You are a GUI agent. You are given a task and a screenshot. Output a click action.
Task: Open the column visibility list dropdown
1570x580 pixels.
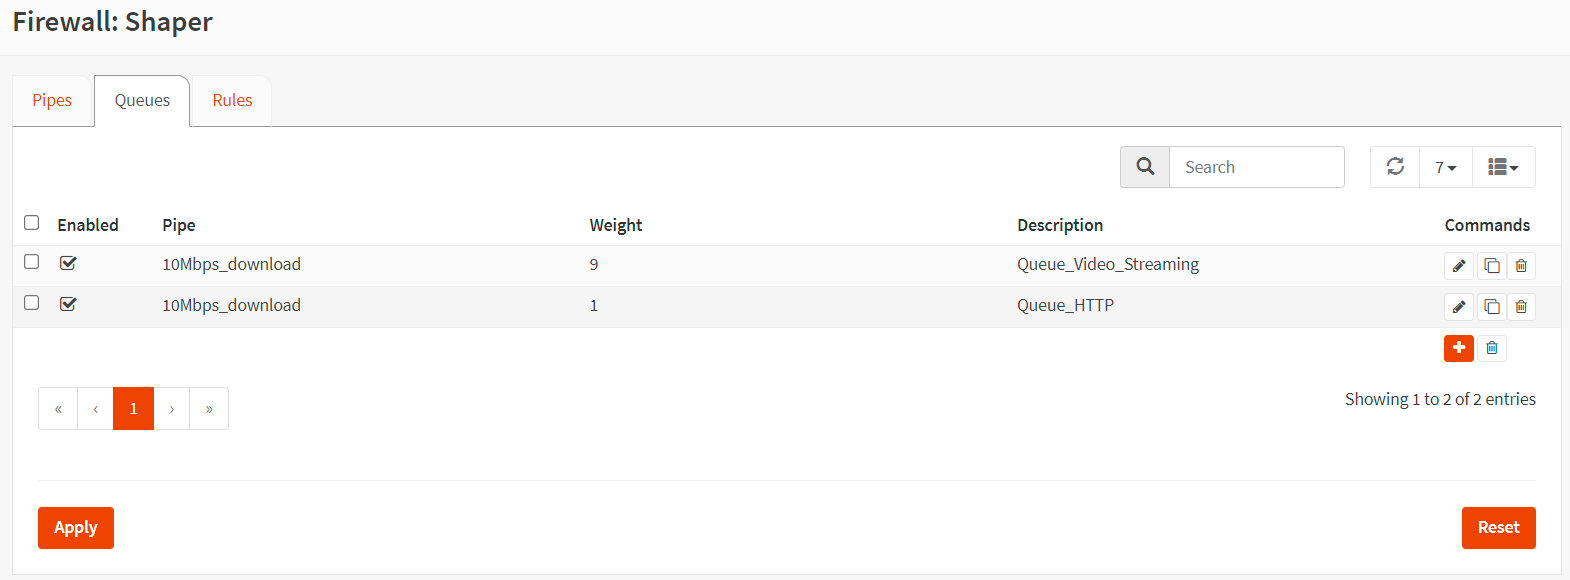click(x=1503, y=167)
